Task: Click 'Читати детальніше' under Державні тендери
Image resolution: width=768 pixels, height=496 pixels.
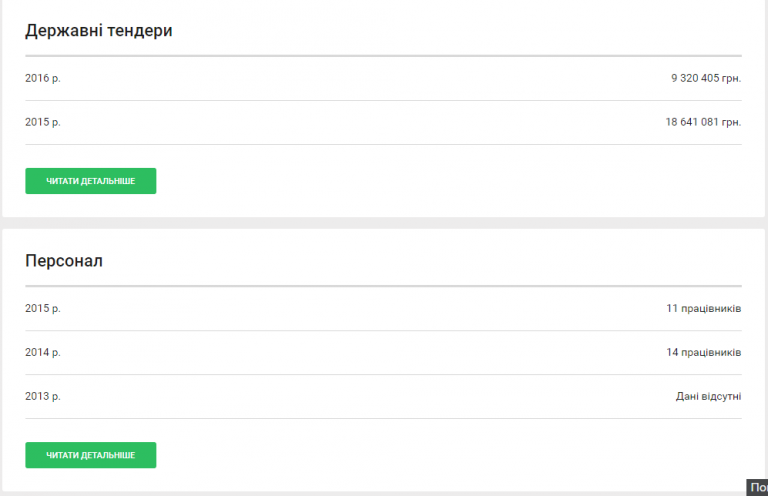Action: 90,181
